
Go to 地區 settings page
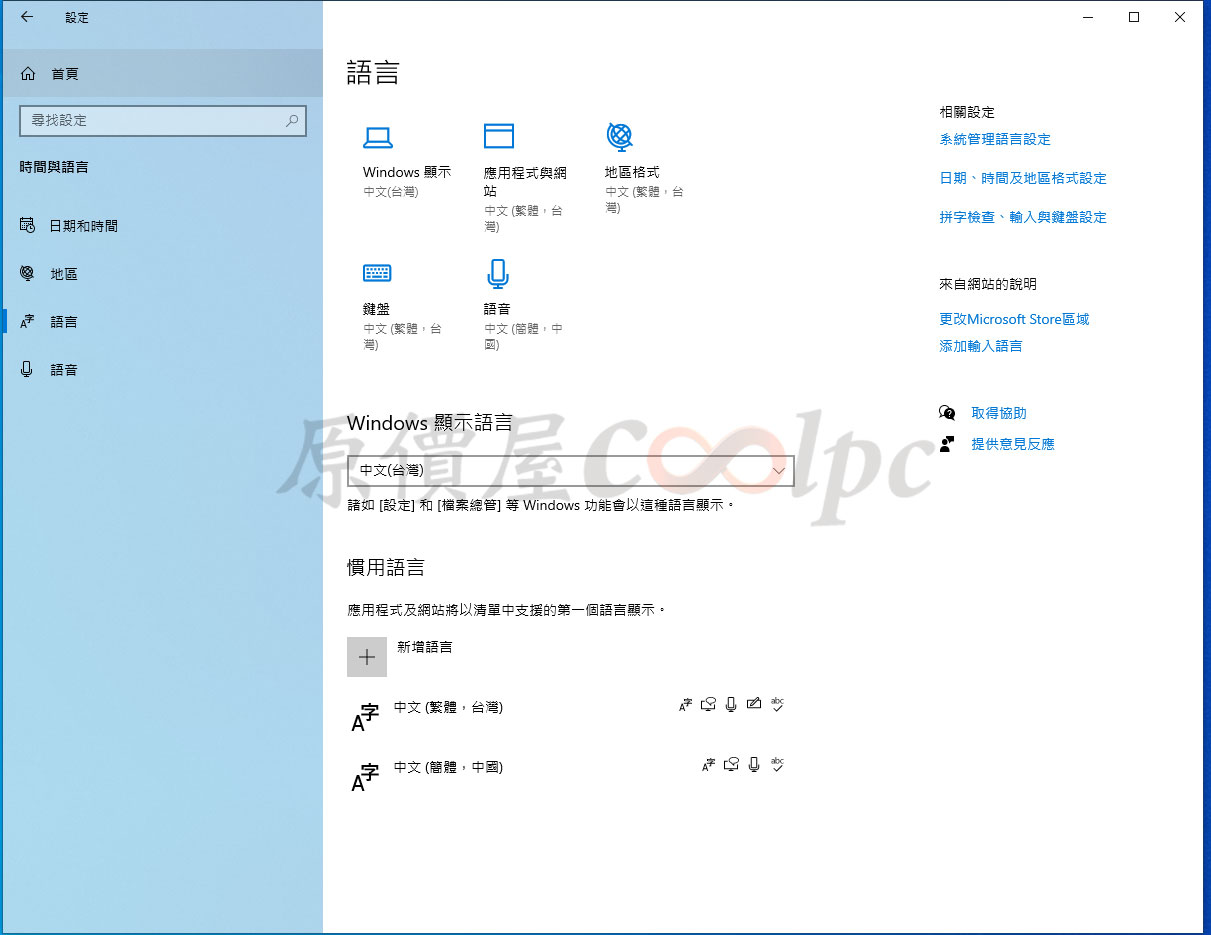tap(64, 274)
